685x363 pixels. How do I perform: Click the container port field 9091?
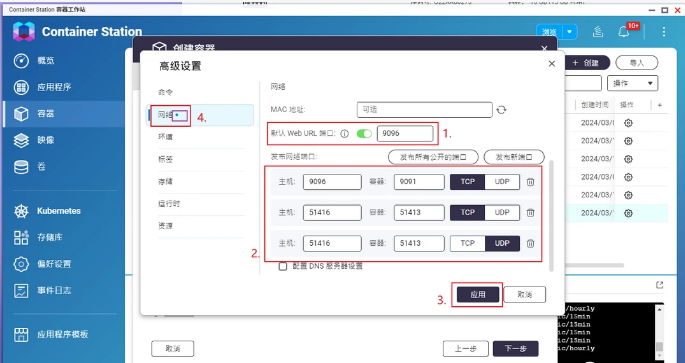(419, 182)
